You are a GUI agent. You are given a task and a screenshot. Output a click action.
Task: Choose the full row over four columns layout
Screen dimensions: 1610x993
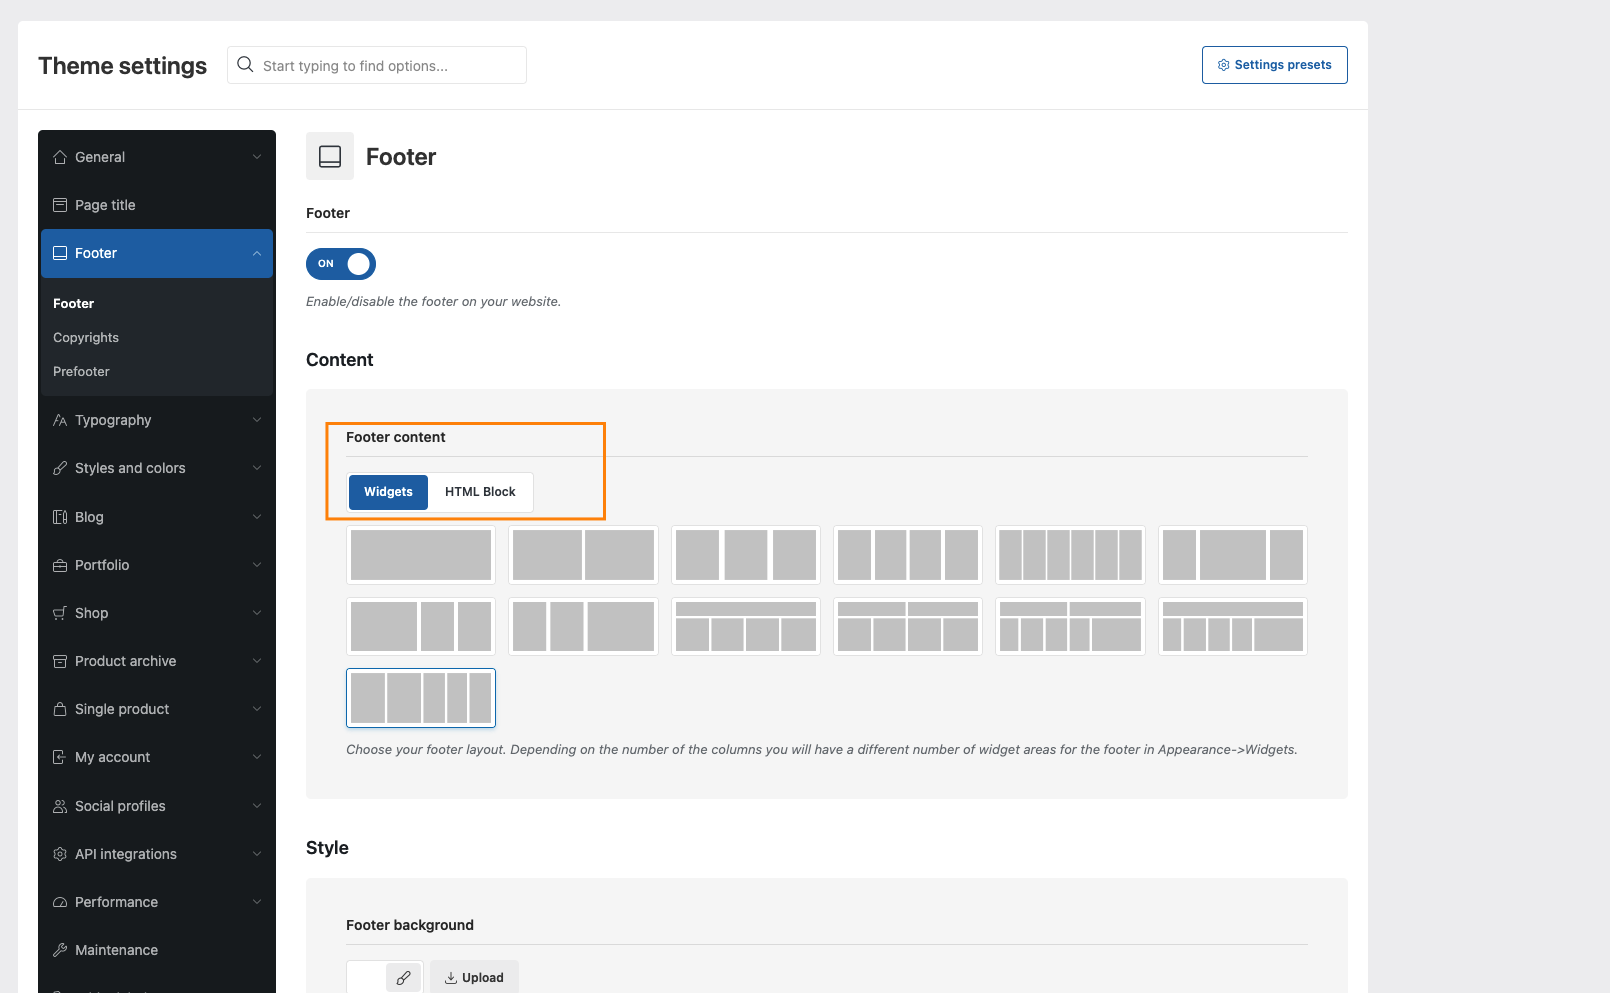tap(746, 627)
